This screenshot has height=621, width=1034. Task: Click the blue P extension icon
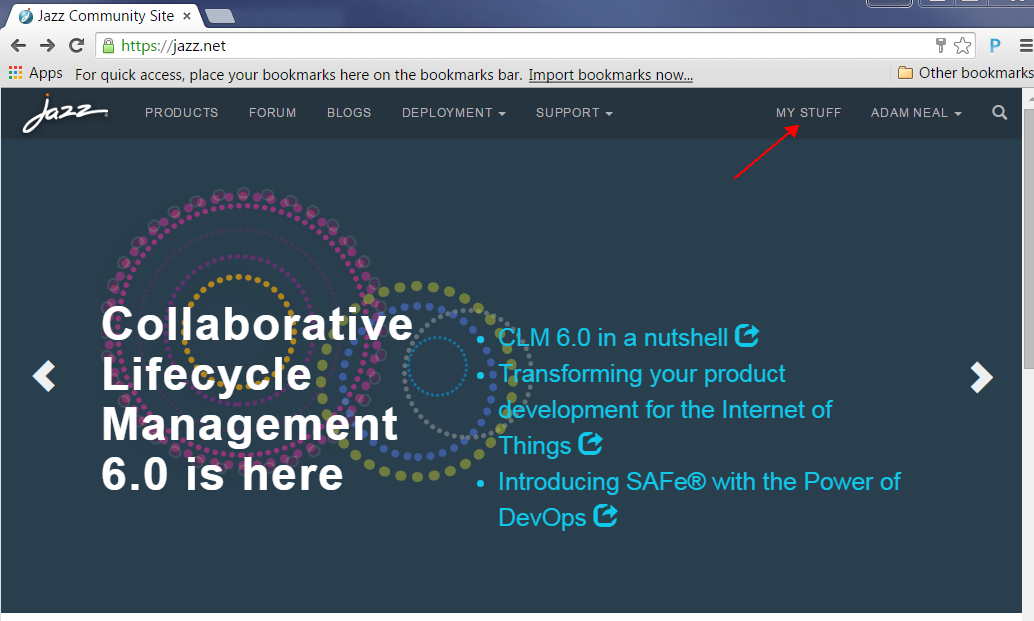click(995, 45)
